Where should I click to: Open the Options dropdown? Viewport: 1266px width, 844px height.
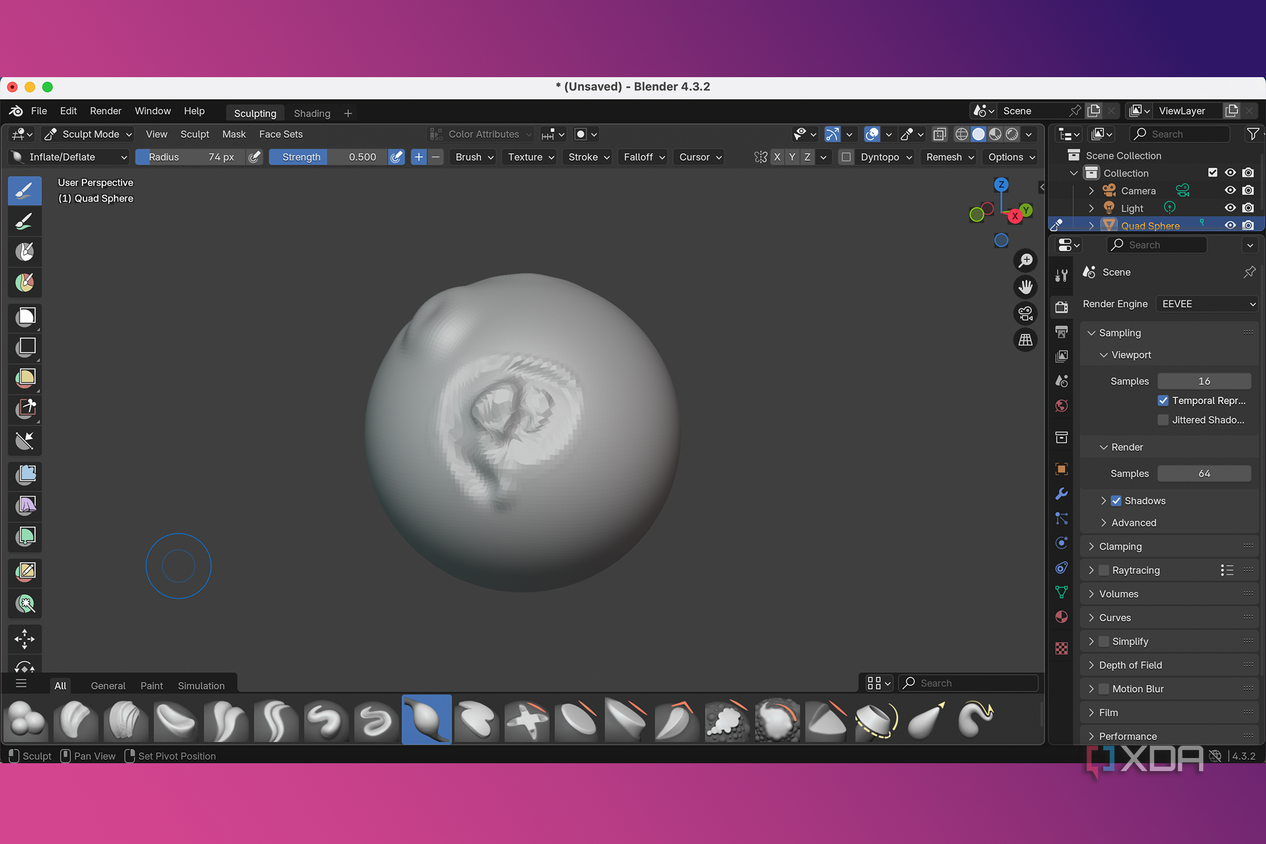1011,157
